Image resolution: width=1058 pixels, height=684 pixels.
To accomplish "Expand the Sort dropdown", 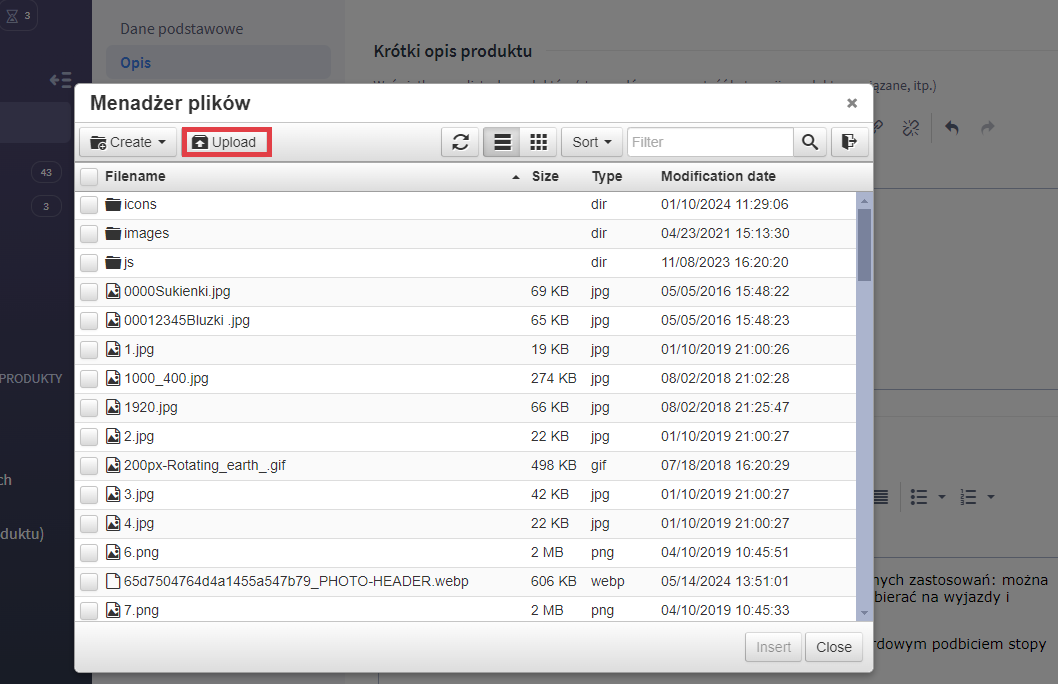I will click(592, 142).
